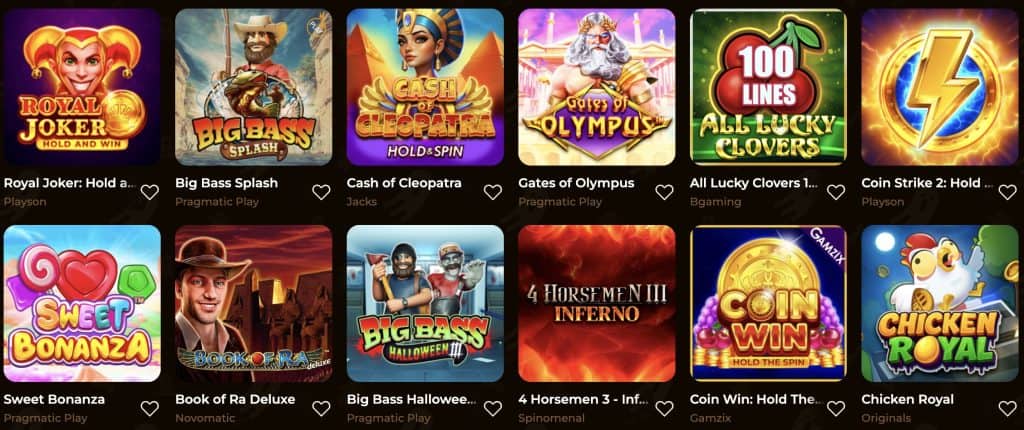This screenshot has width=1024, height=430.
Task: Click the Cash of Cleopatra title text
Action: 404,183
